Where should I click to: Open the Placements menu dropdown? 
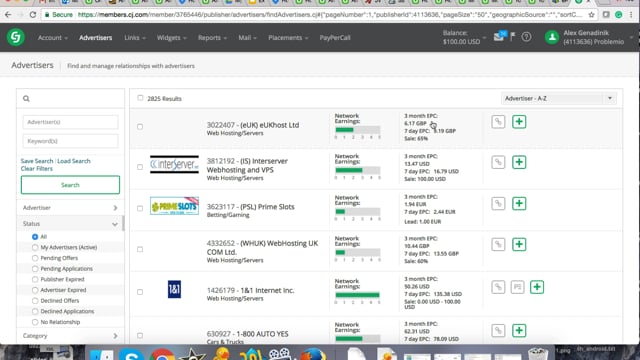(288, 38)
